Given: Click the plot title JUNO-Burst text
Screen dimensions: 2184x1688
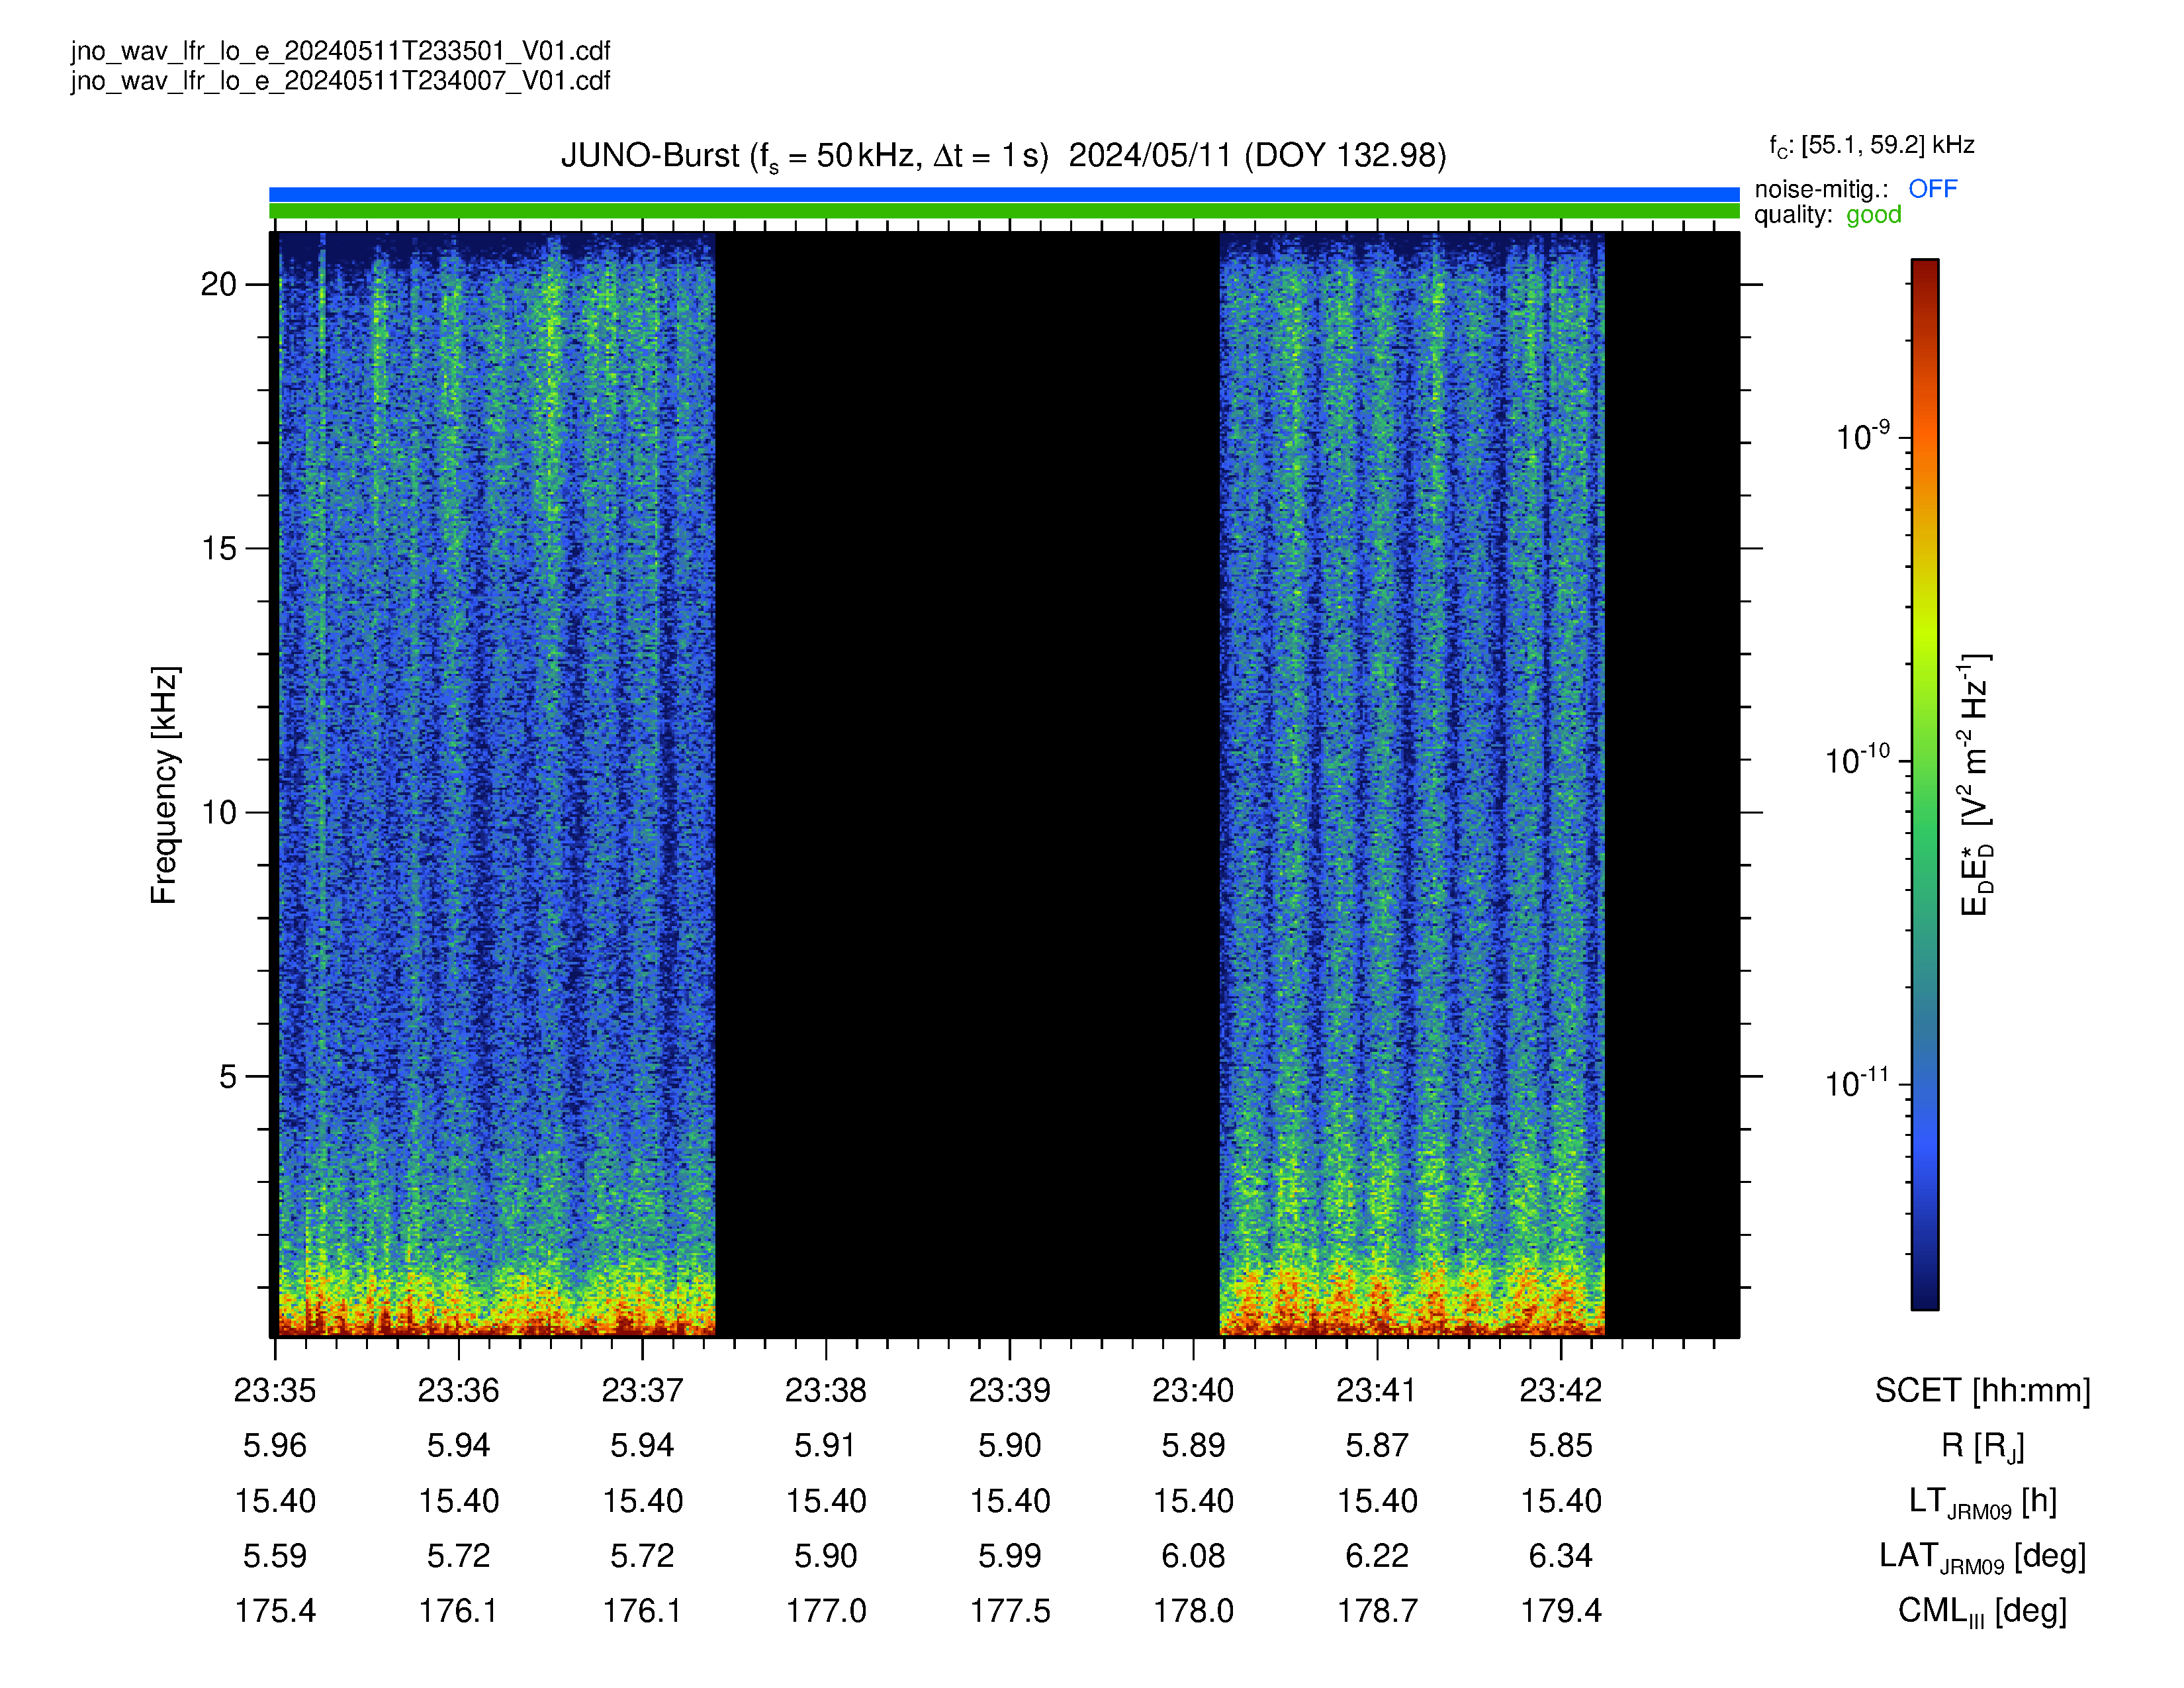Looking at the screenshot, I should tap(1003, 156).
